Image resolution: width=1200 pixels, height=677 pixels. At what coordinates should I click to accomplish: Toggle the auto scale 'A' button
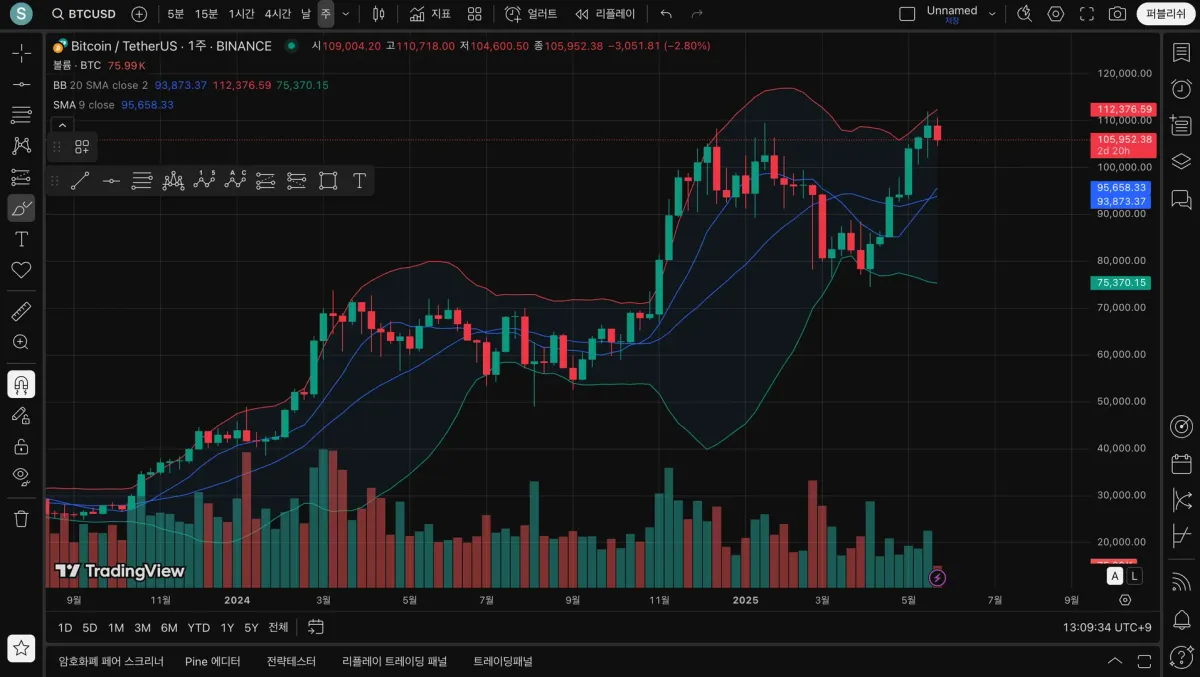(x=1115, y=576)
